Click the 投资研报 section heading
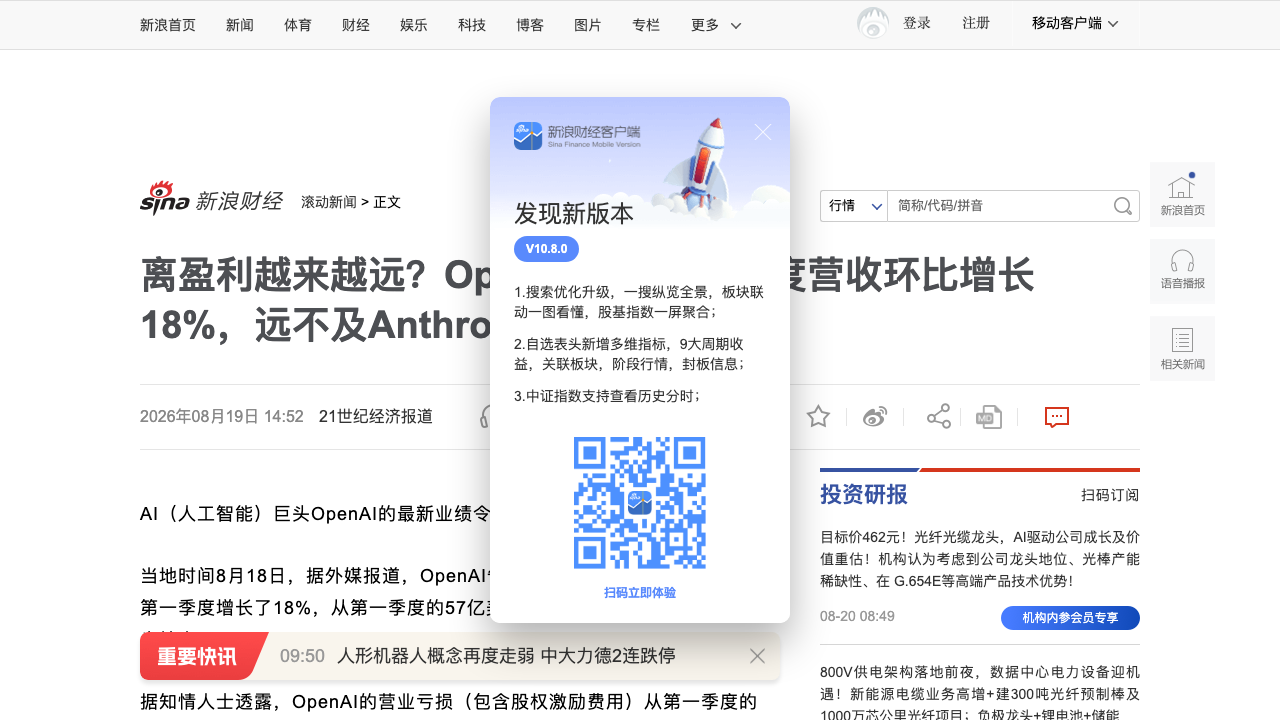1280x720 pixels. click(x=864, y=494)
